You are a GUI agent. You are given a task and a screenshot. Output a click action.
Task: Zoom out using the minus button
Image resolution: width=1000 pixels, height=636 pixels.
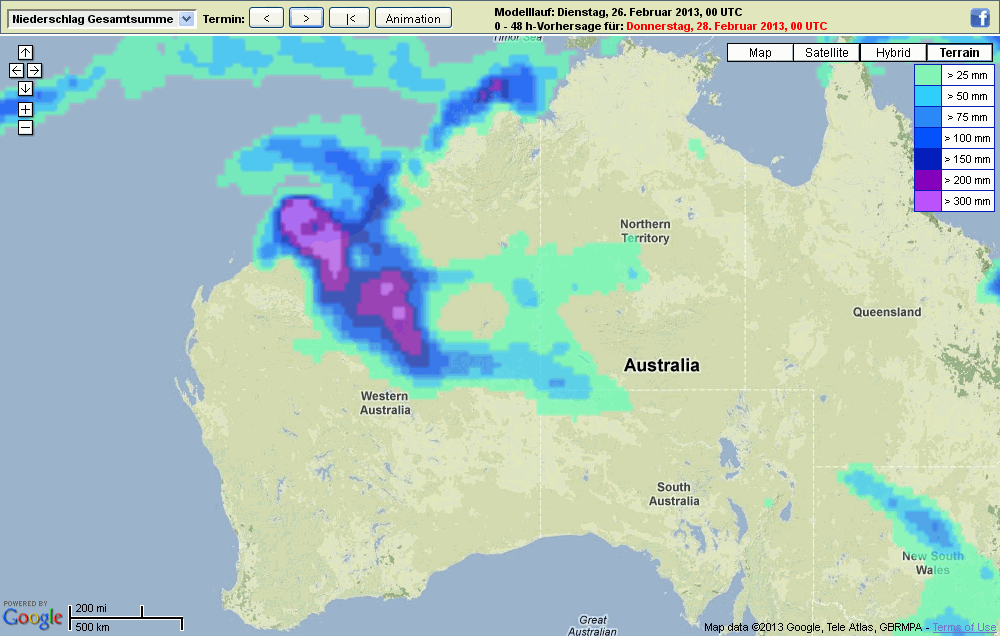coord(25,127)
